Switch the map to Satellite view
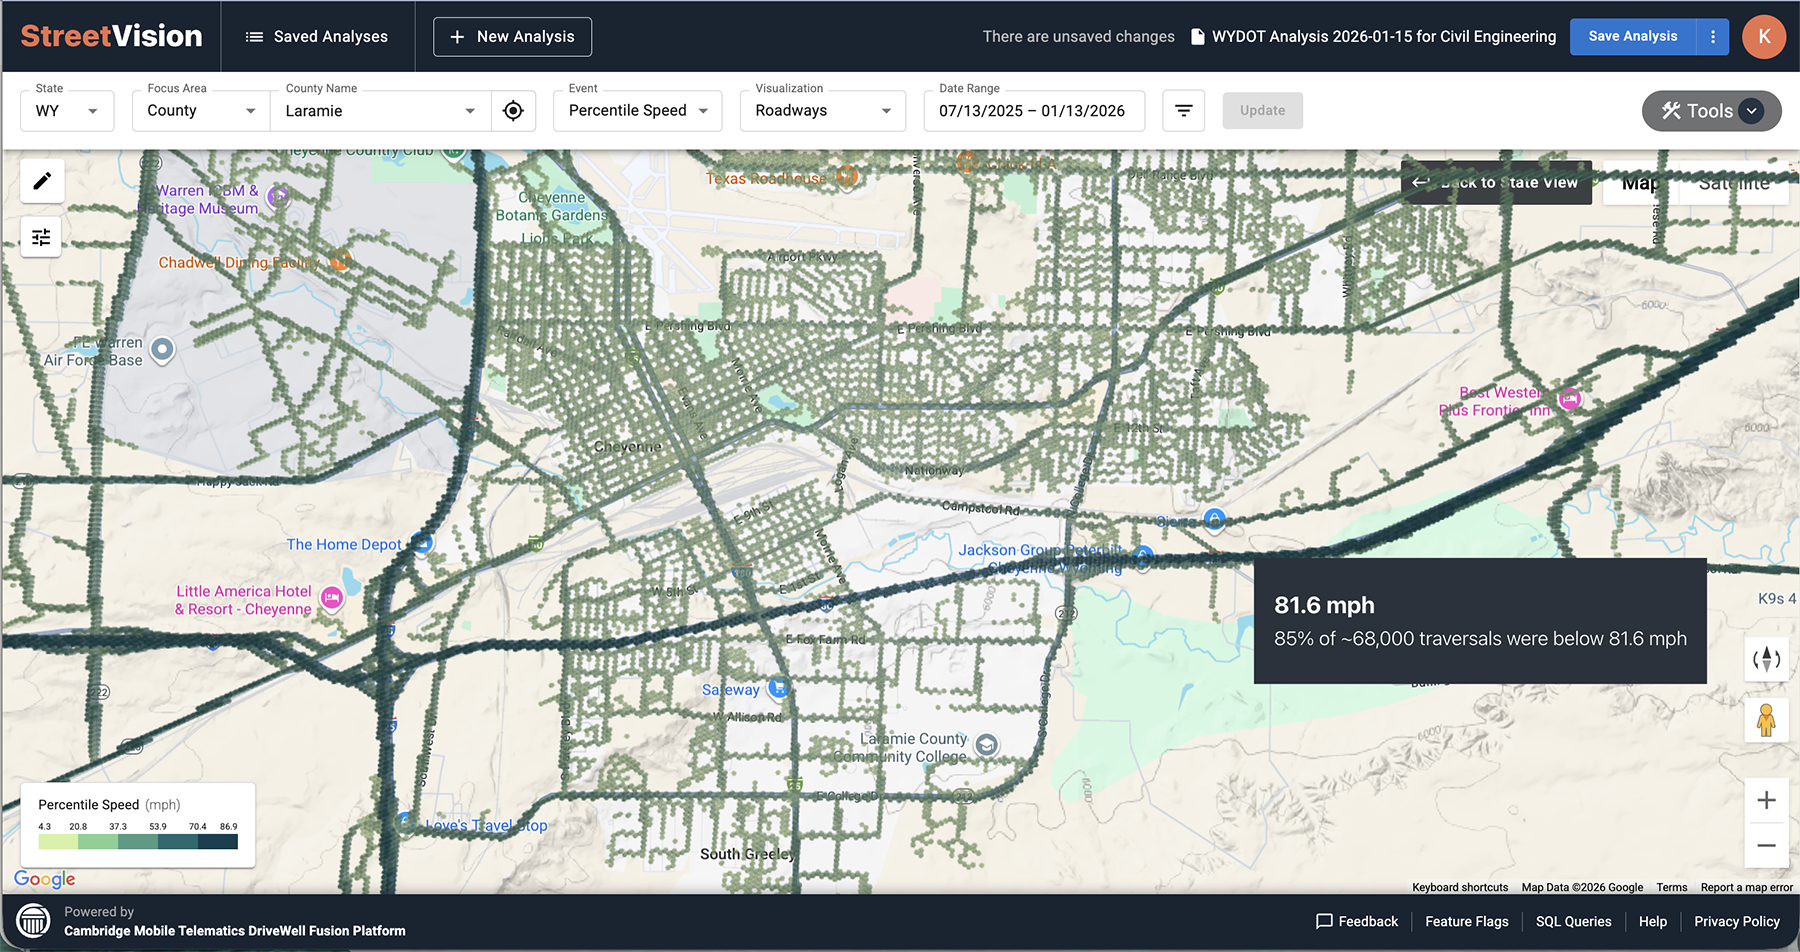 tap(1732, 183)
